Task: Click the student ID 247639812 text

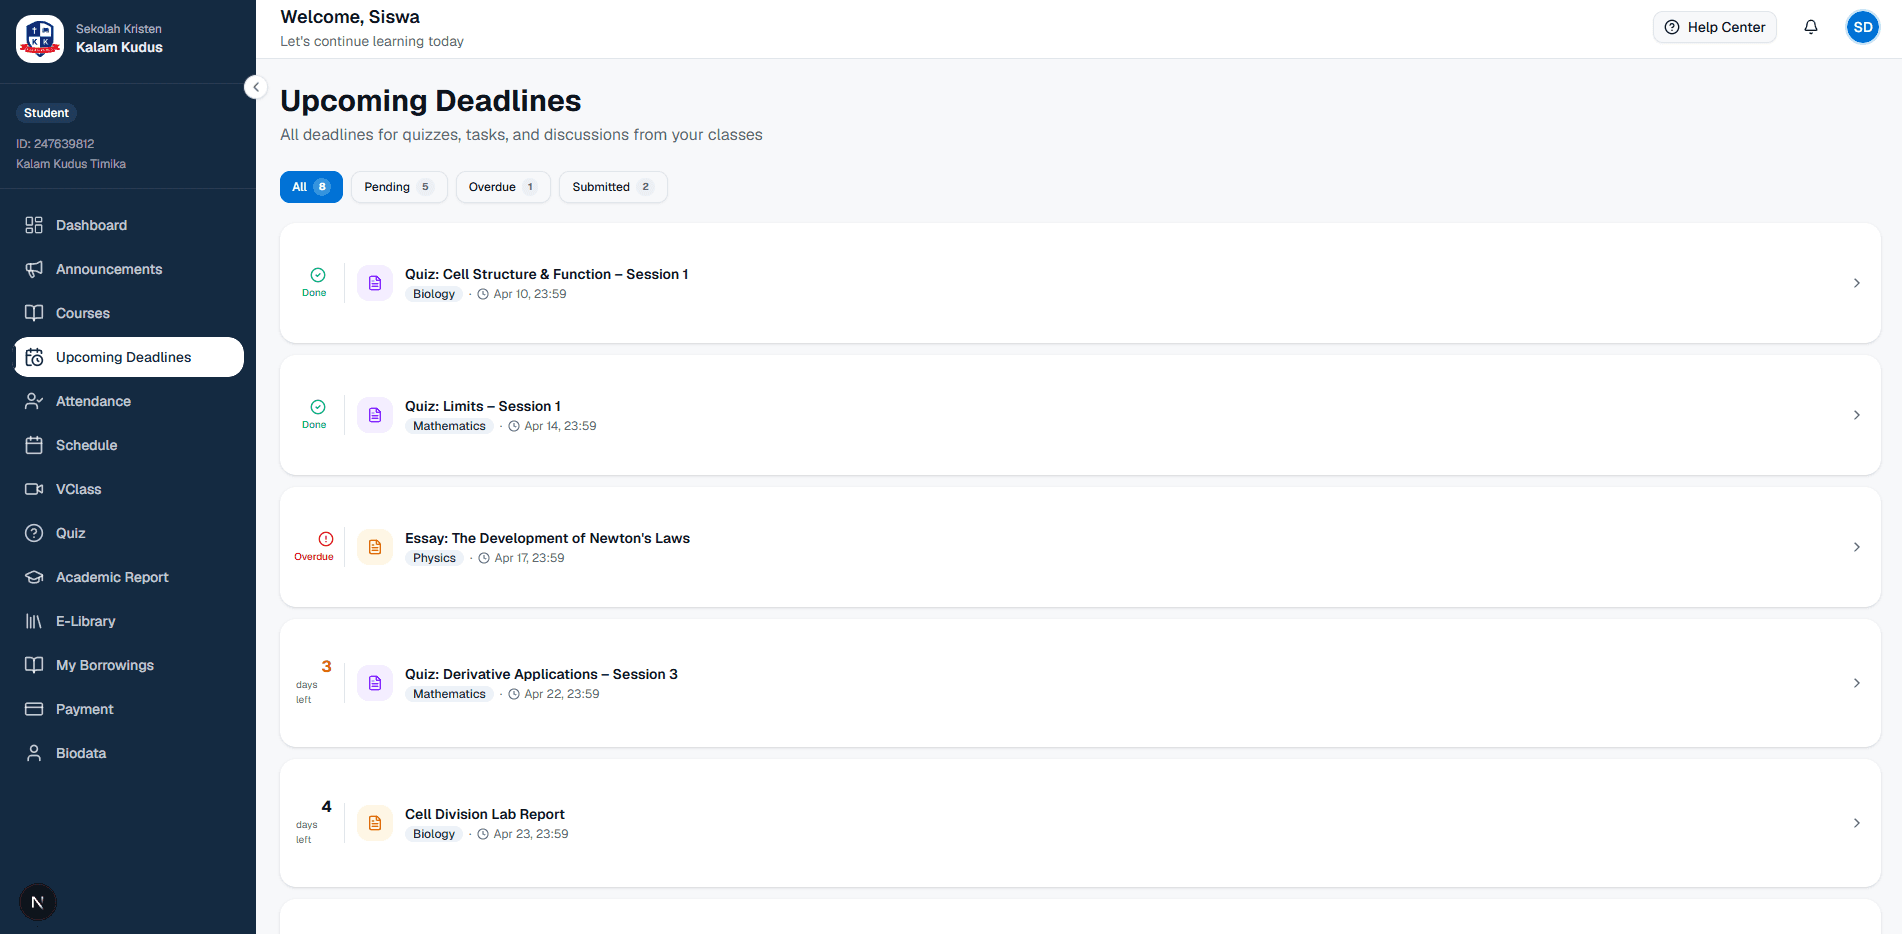Action: pos(55,144)
